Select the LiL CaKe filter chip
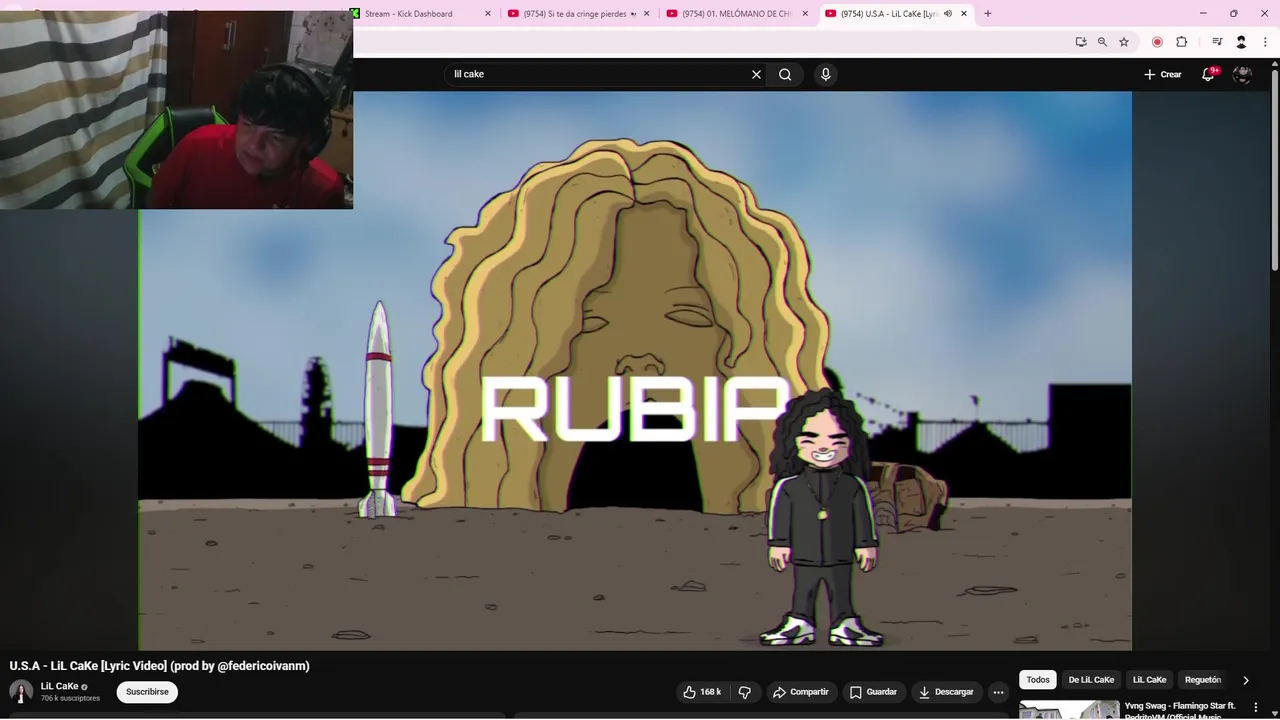 [x=1149, y=680]
